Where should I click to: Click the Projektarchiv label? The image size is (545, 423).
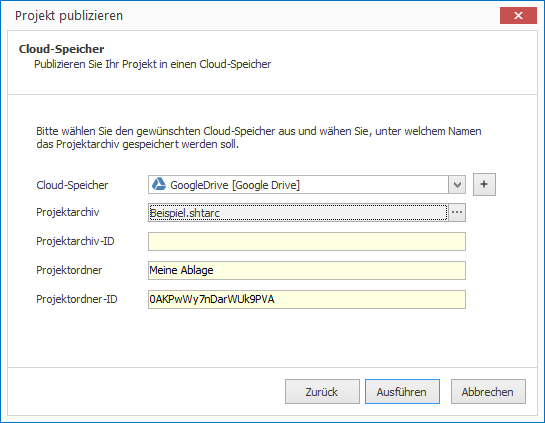[68, 212]
